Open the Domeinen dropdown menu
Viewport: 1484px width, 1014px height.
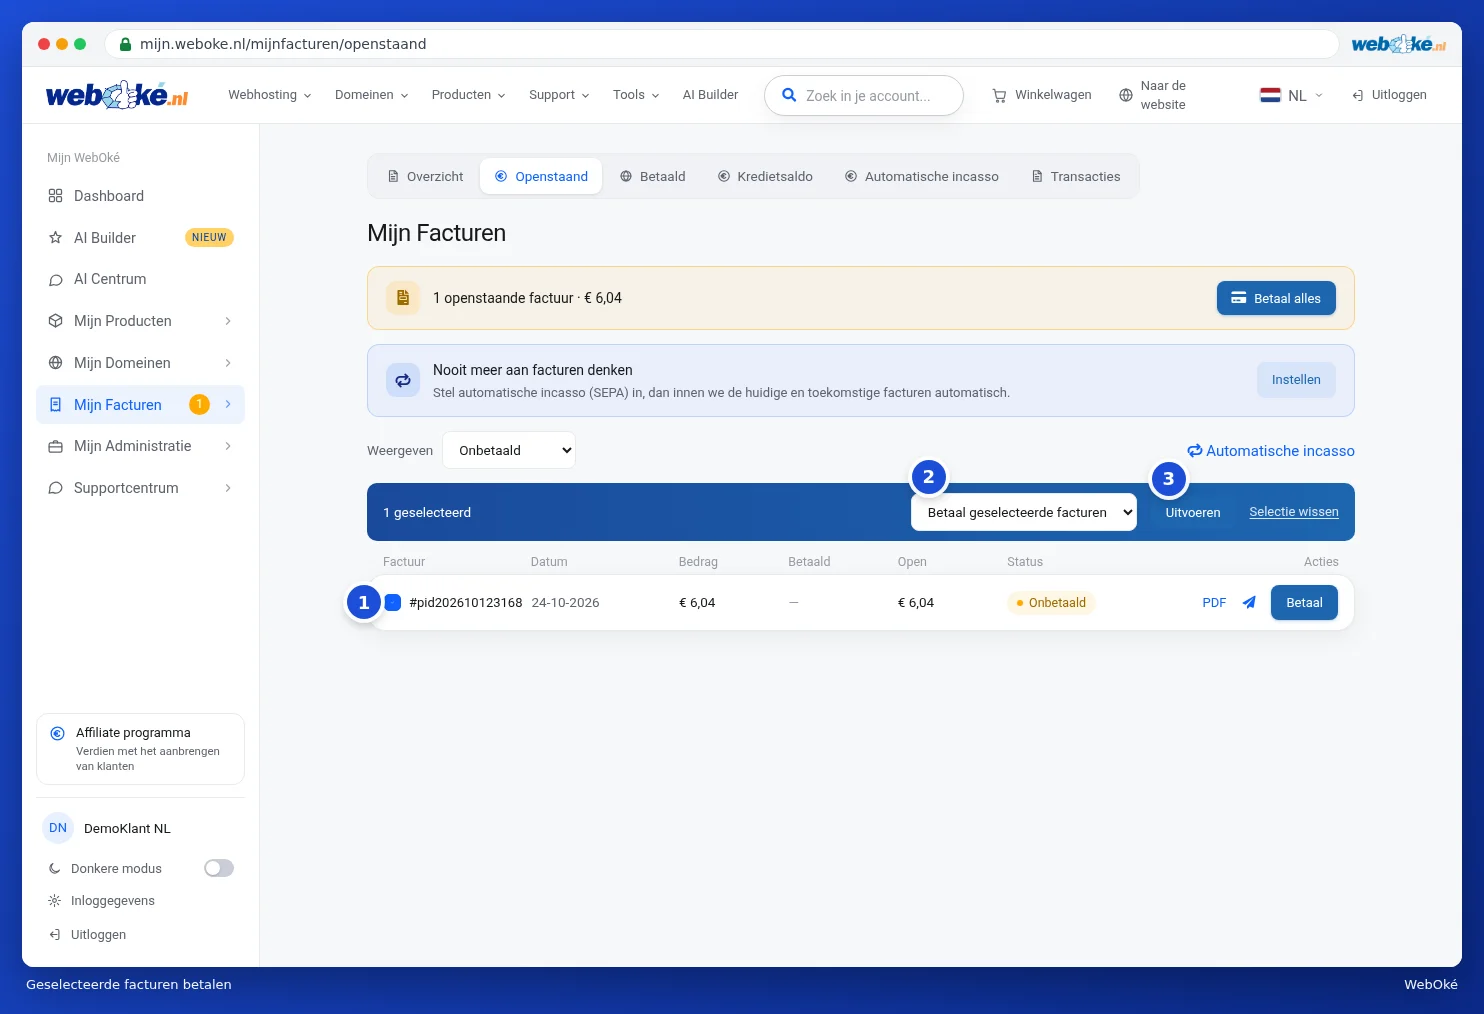[x=372, y=95]
